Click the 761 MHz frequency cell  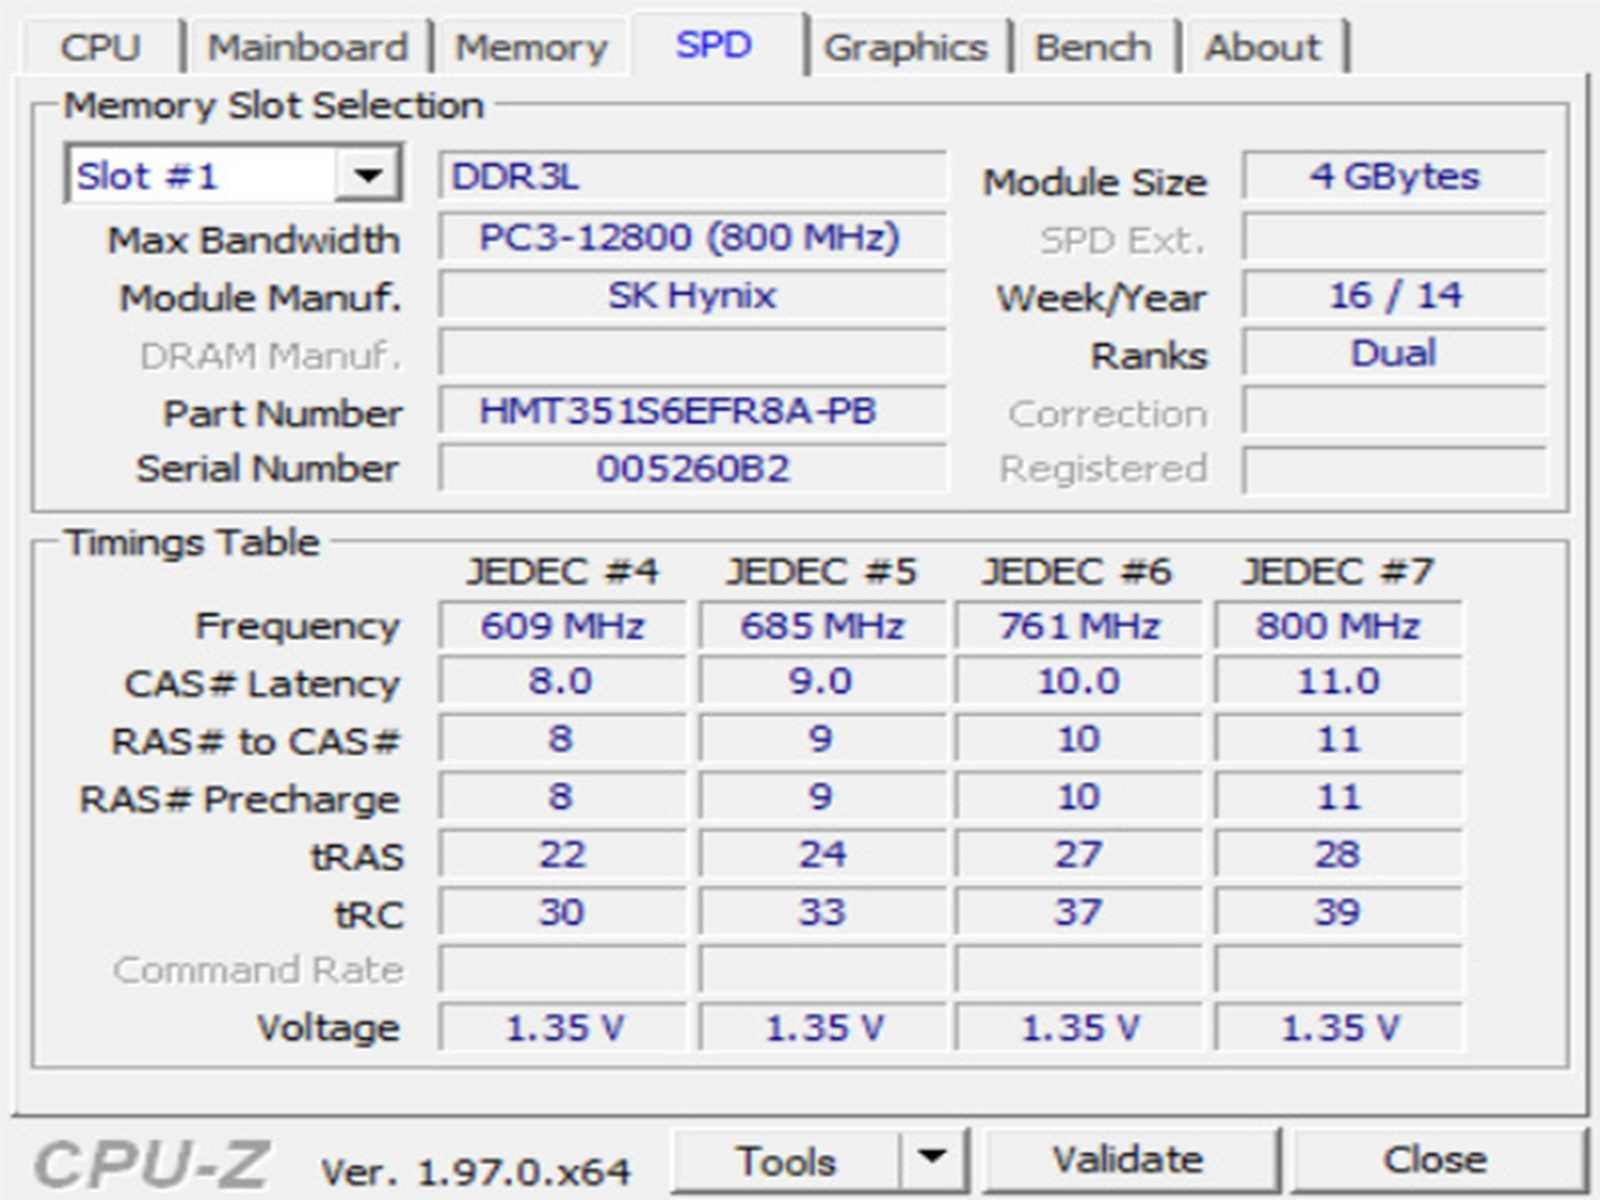tap(1079, 626)
